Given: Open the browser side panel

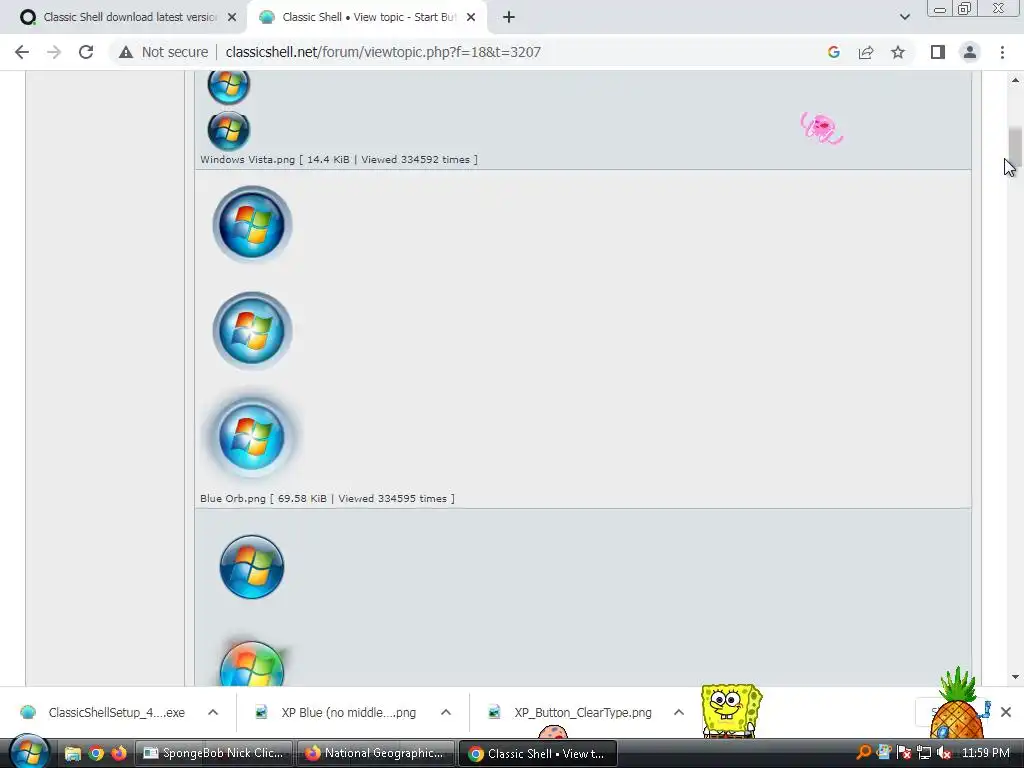Looking at the screenshot, I should [x=938, y=52].
